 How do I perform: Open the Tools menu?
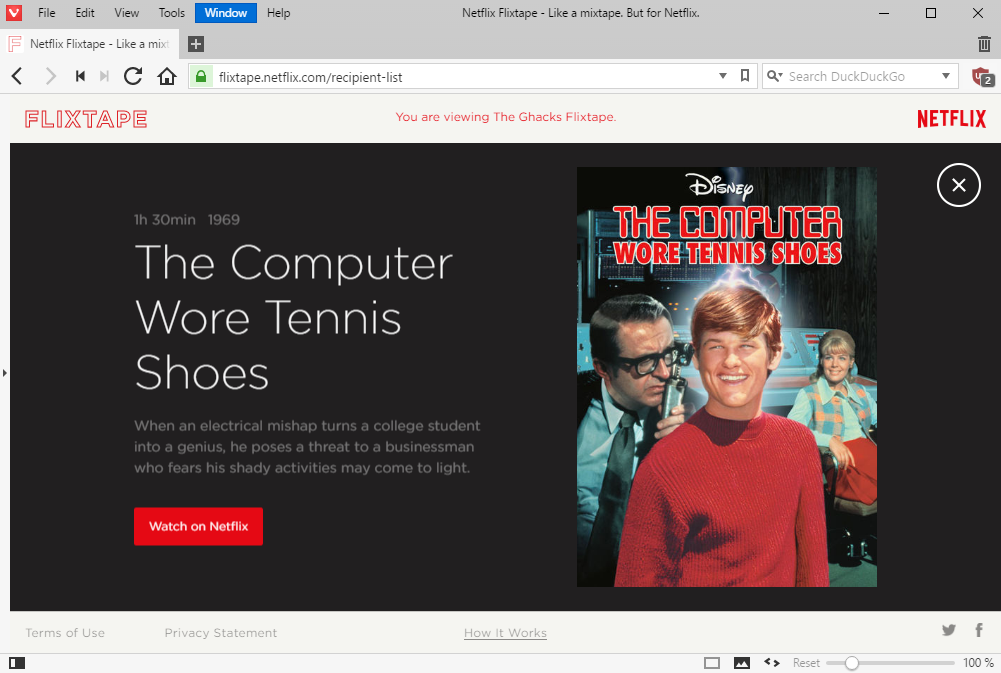pyautogui.click(x=171, y=13)
